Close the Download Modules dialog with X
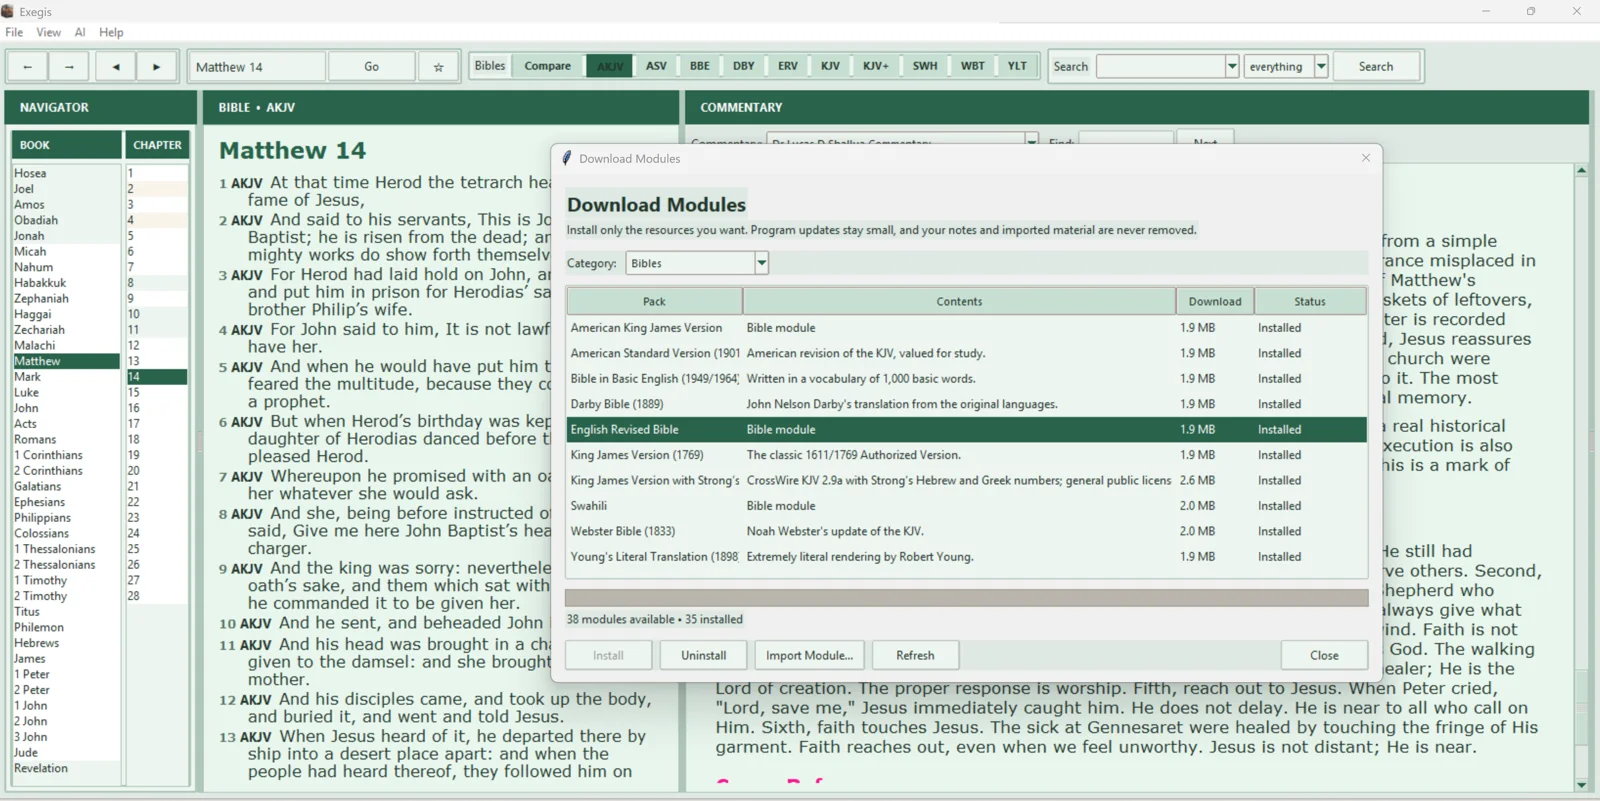The width and height of the screenshot is (1600, 801). tap(1366, 158)
